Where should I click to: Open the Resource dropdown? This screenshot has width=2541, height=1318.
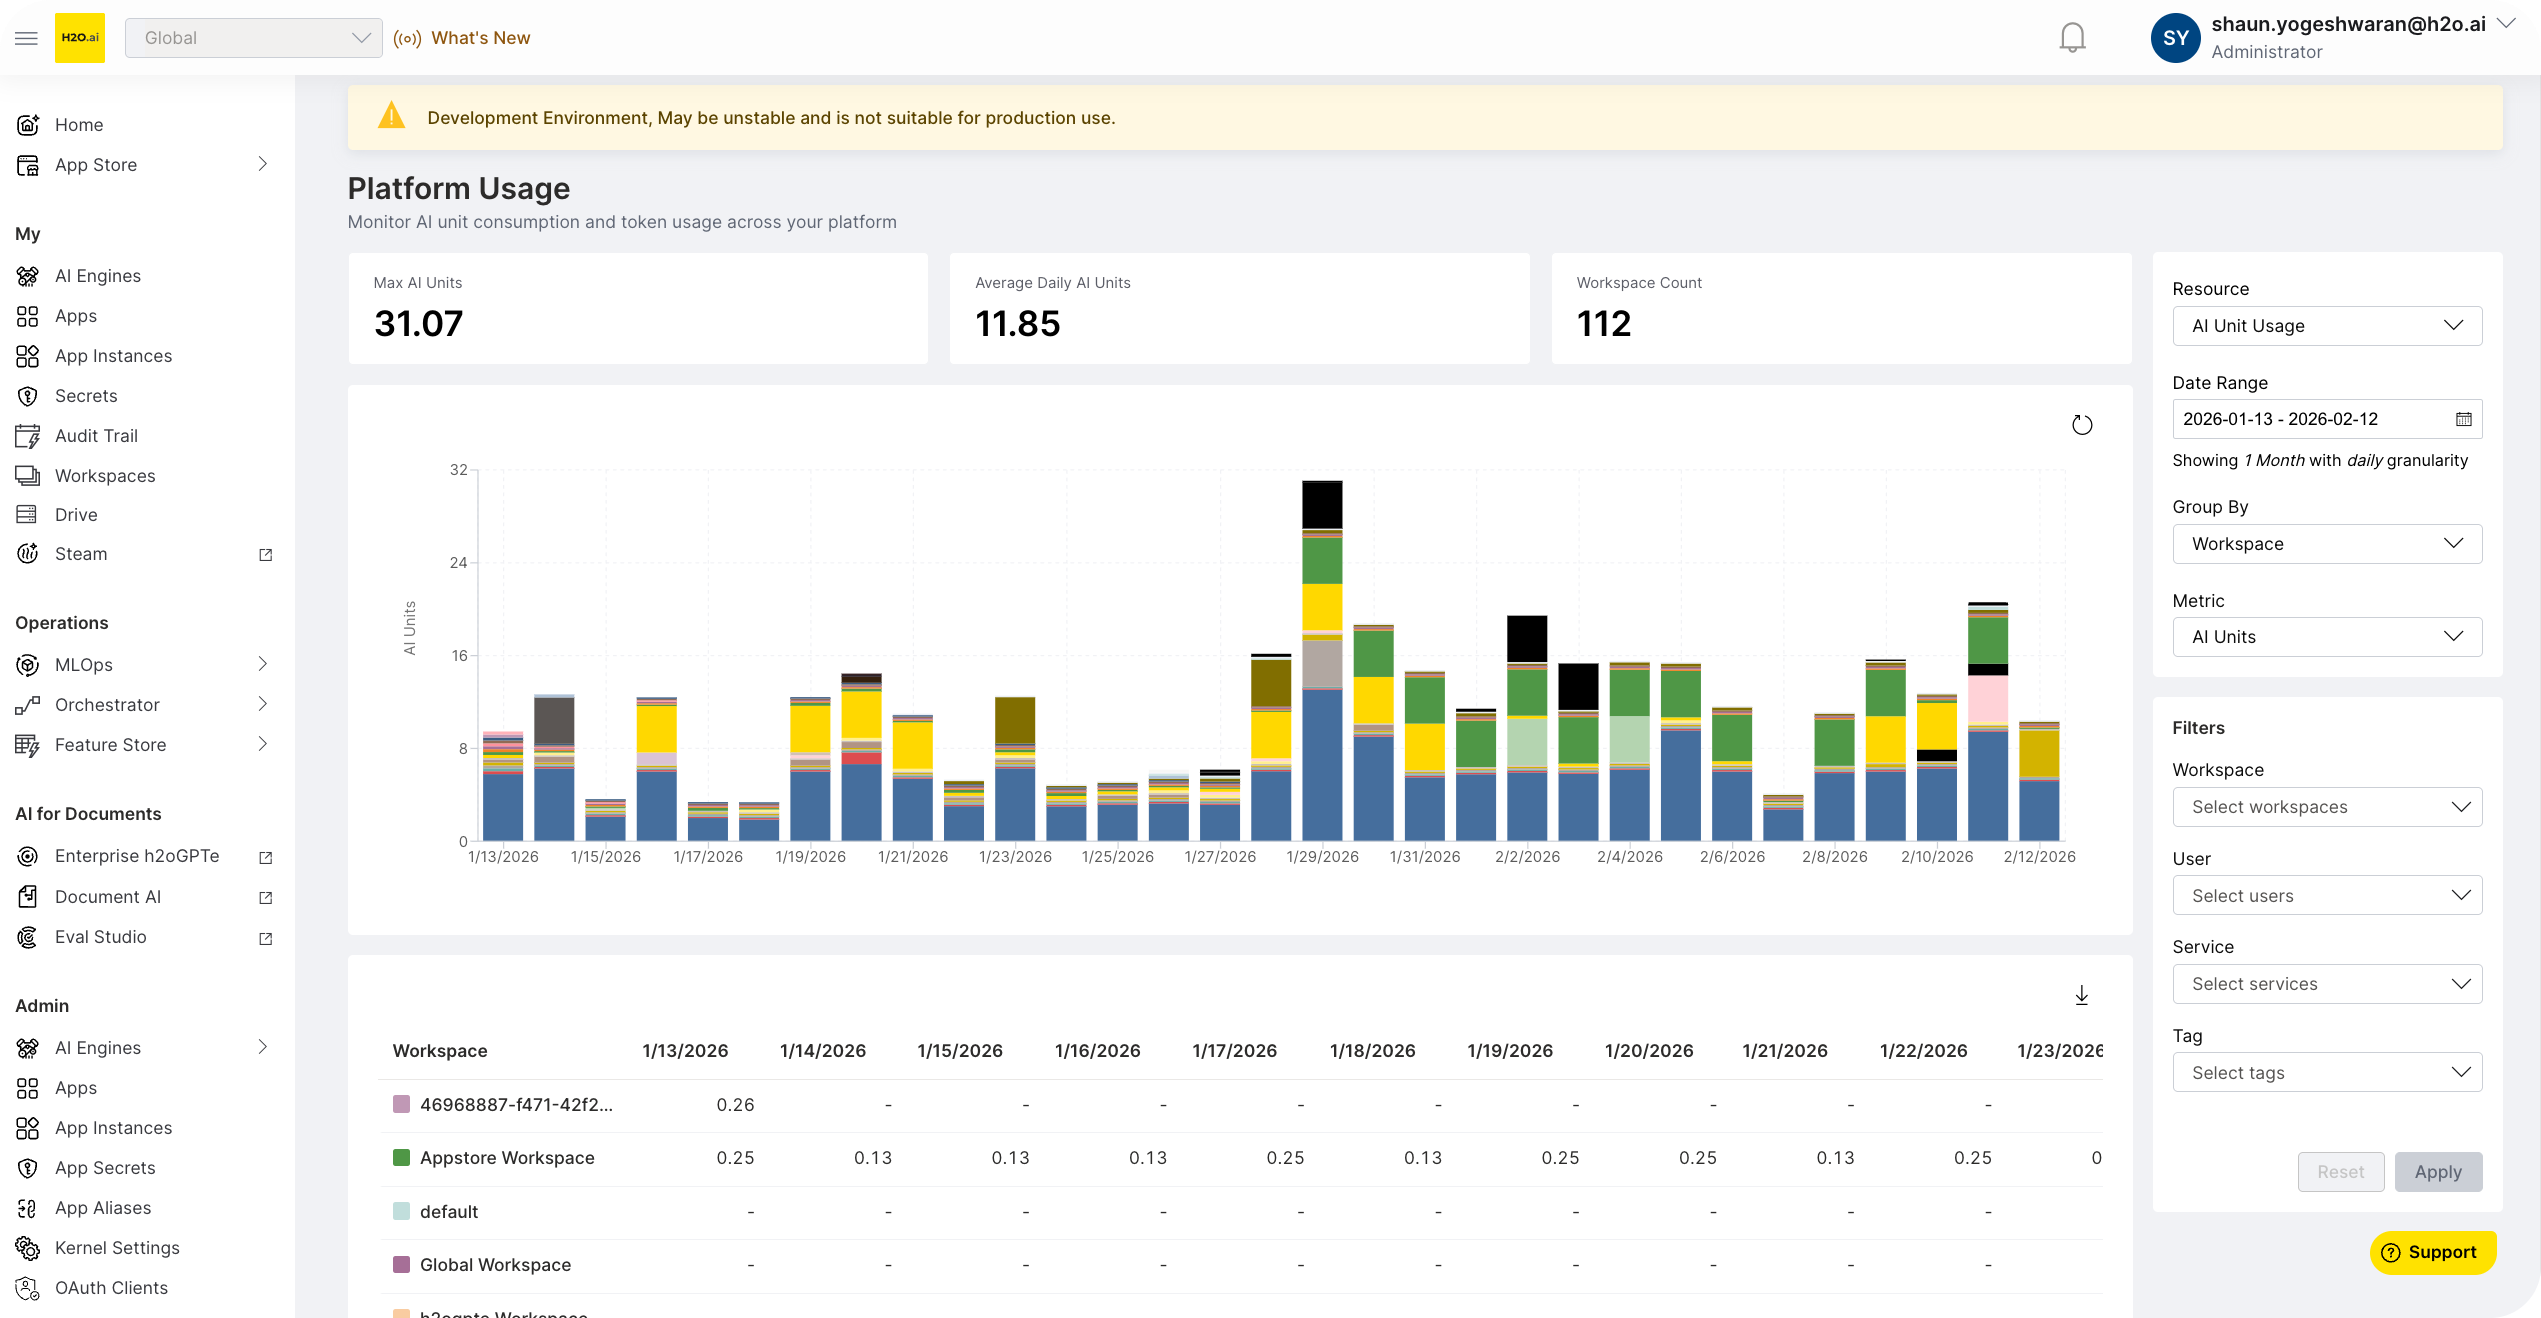pos(2327,325)
